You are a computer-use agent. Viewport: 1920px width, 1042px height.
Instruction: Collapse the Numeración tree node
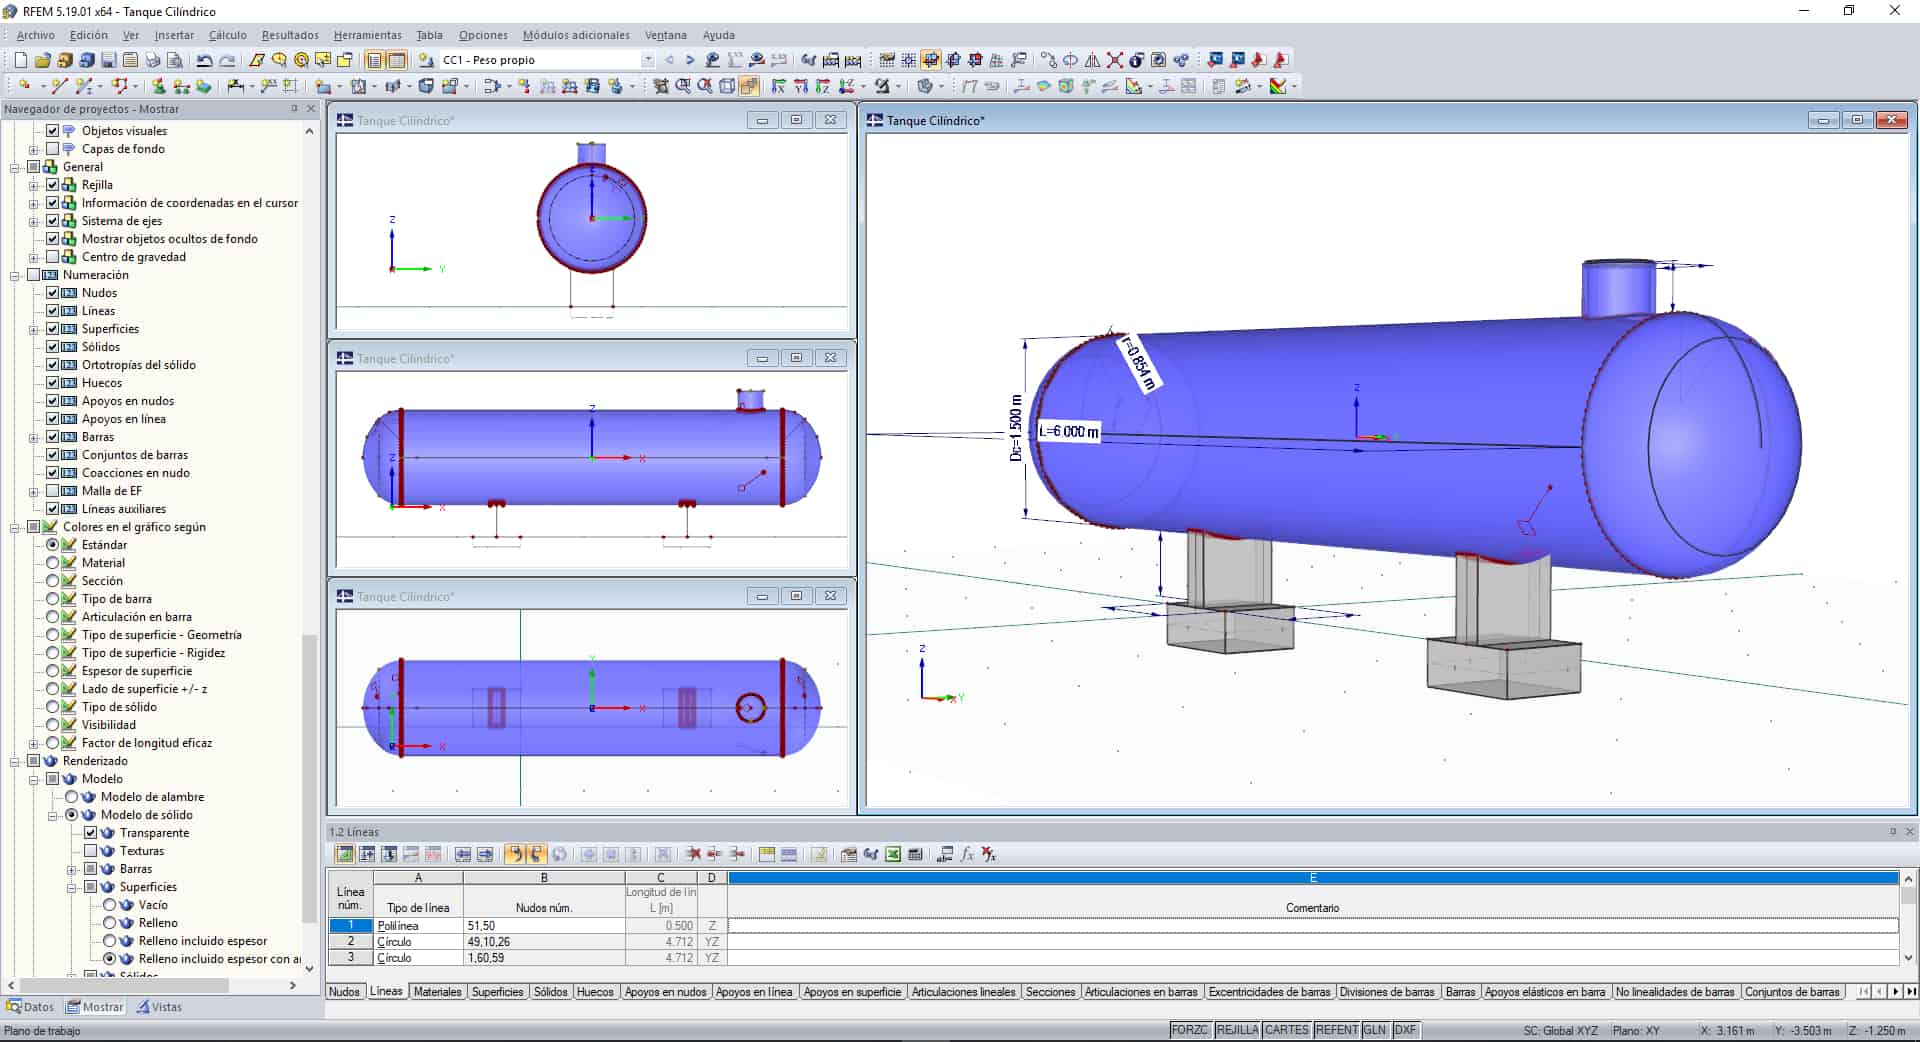[15, 275]
